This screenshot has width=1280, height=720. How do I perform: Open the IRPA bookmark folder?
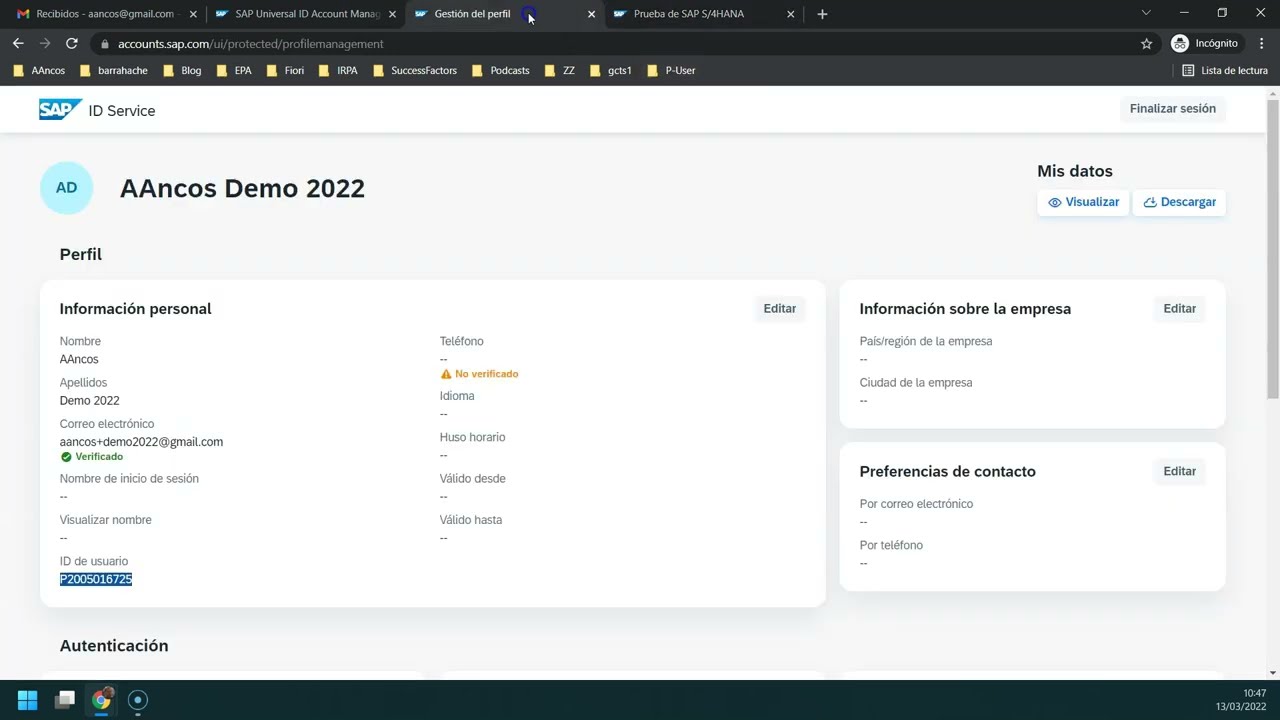pos(338,71)
